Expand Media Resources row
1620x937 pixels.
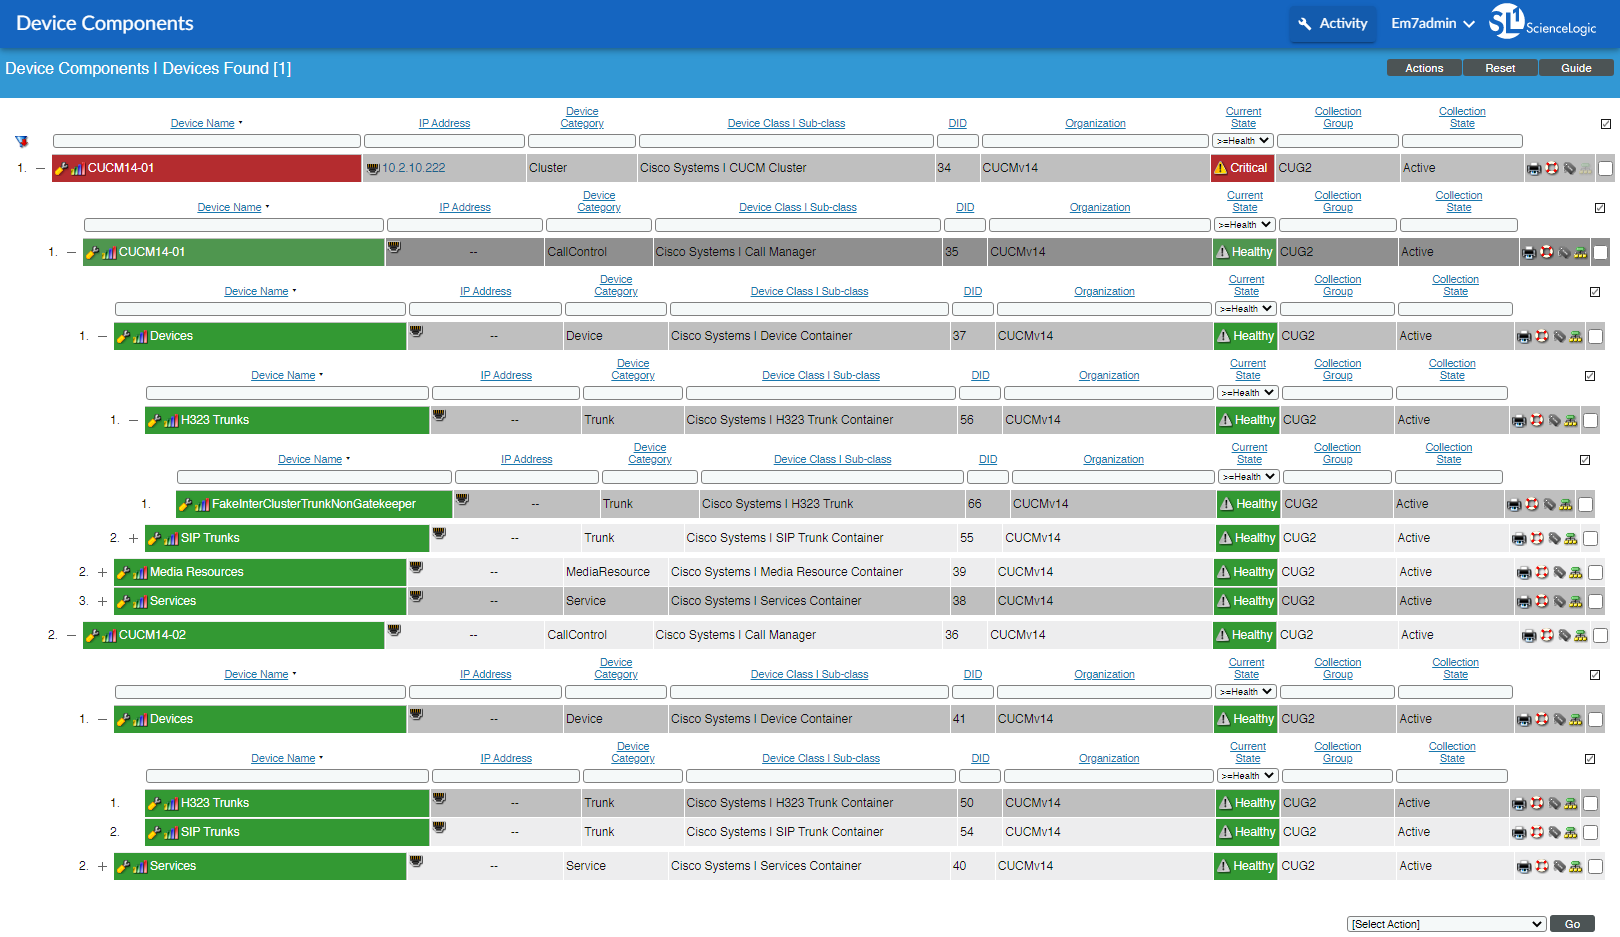(102, 572)
